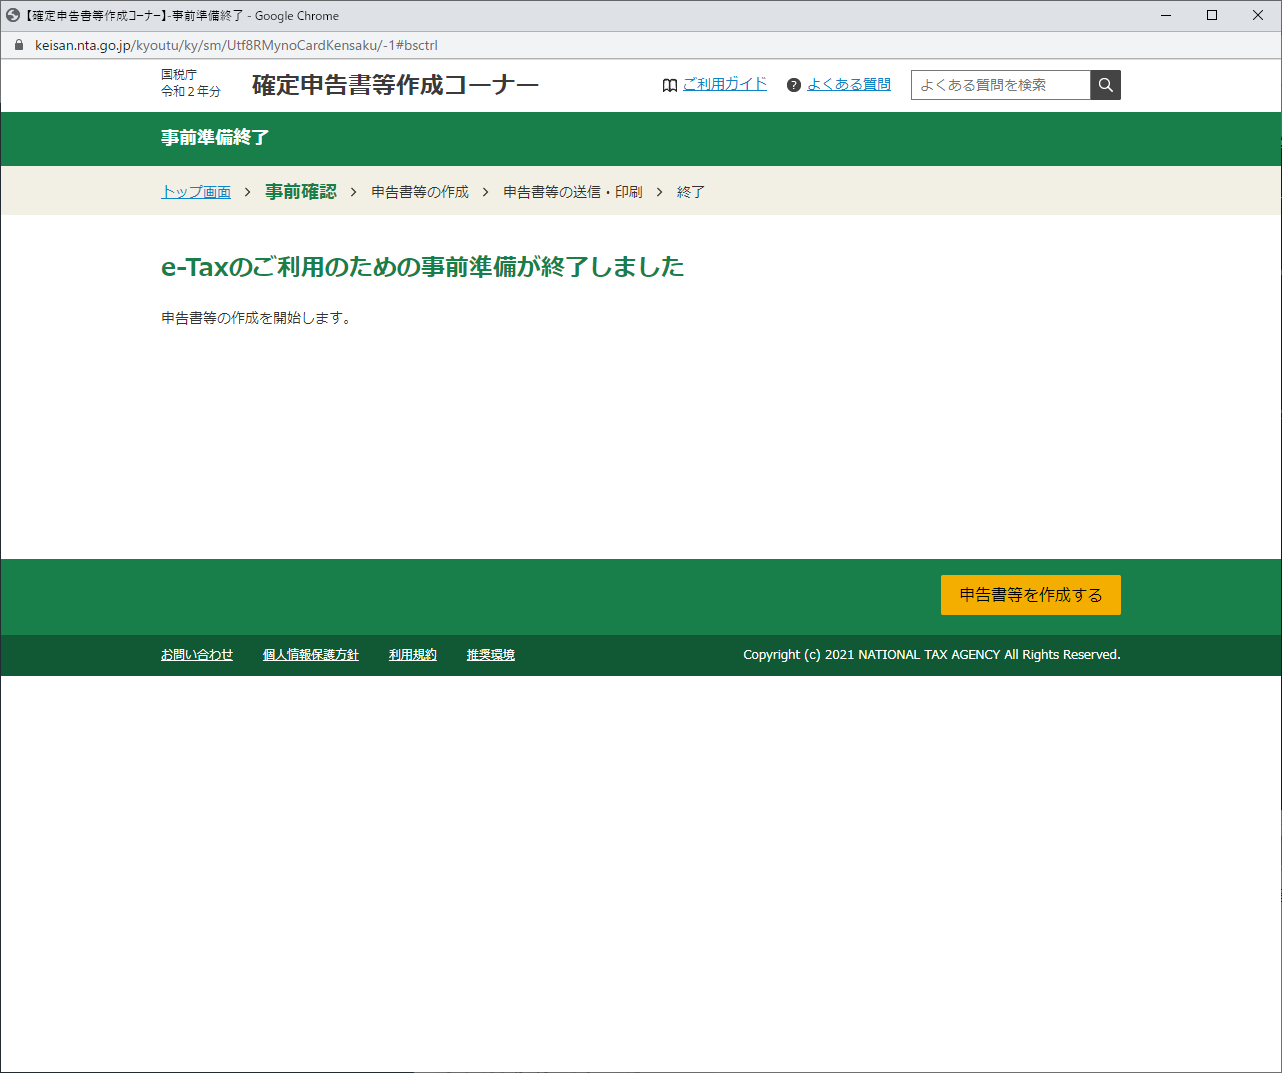Go back to トップ画面 in breadcrumb
The width and height of the screenshot is (1282, 1073).
(196, 192)
